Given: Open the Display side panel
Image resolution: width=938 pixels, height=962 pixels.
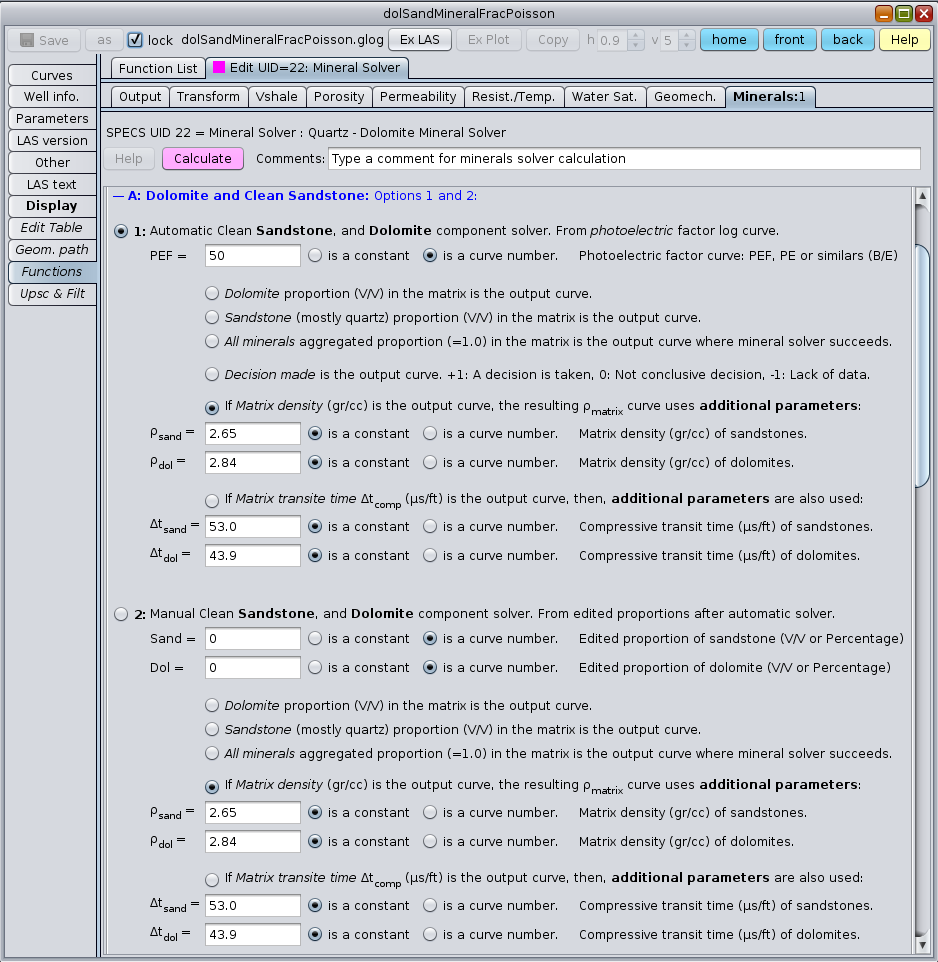Looking at the screenshot, I should coord(52,206).
